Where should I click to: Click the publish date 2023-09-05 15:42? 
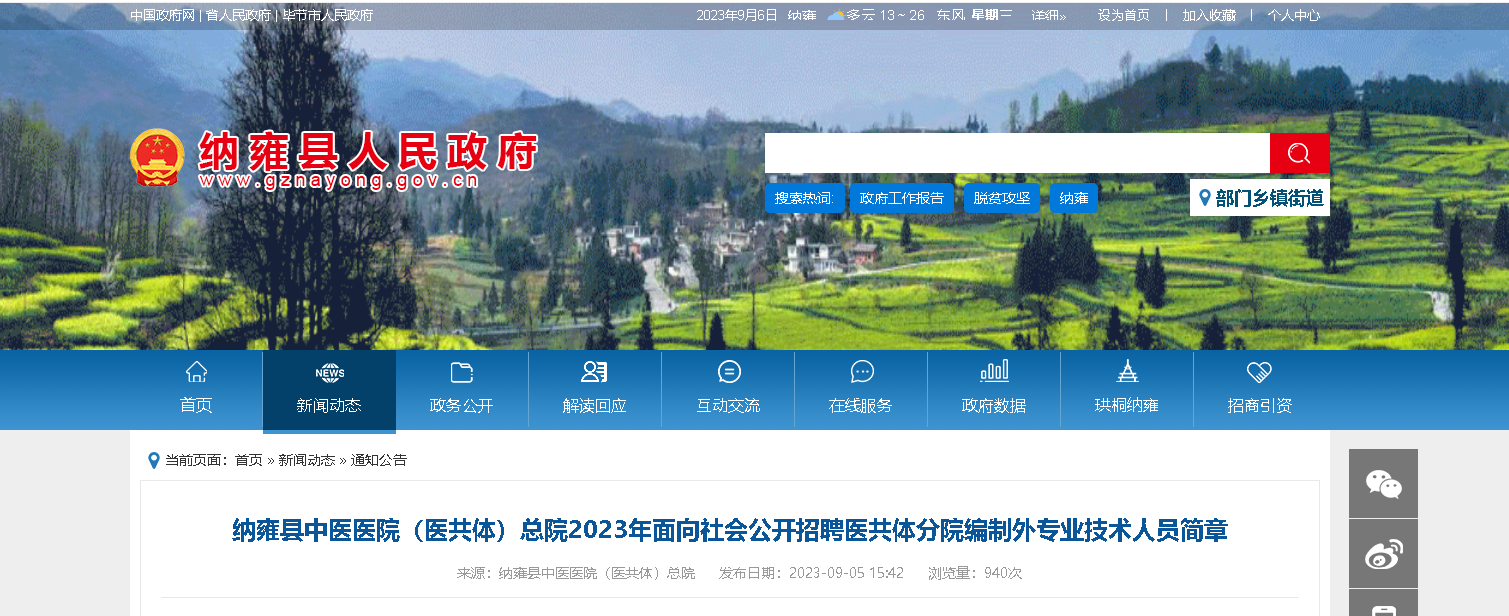(x=846, y=573)
